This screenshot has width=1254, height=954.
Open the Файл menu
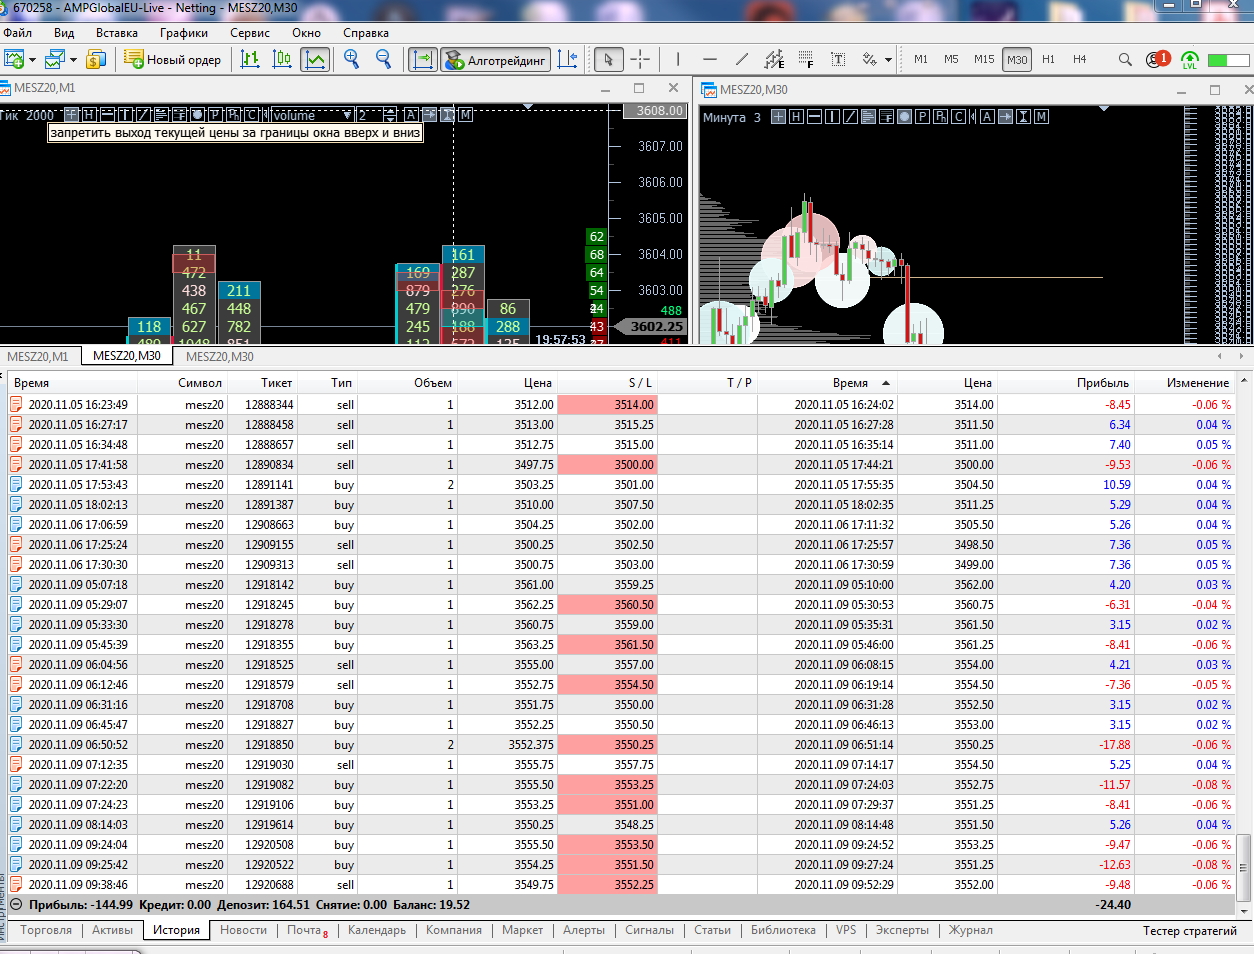point(18,33)
